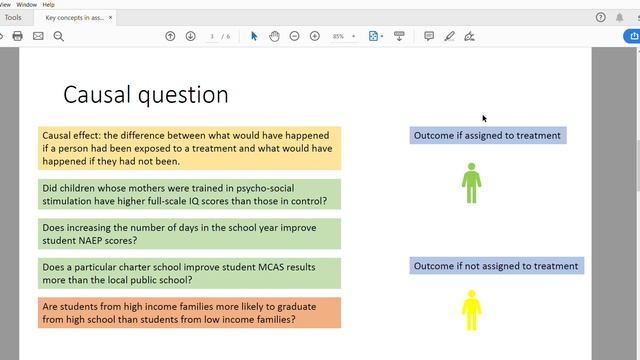Click the yellow person figure
This screenshot has width=640, height=360.
pyautogui.click(x=471, y=310)
